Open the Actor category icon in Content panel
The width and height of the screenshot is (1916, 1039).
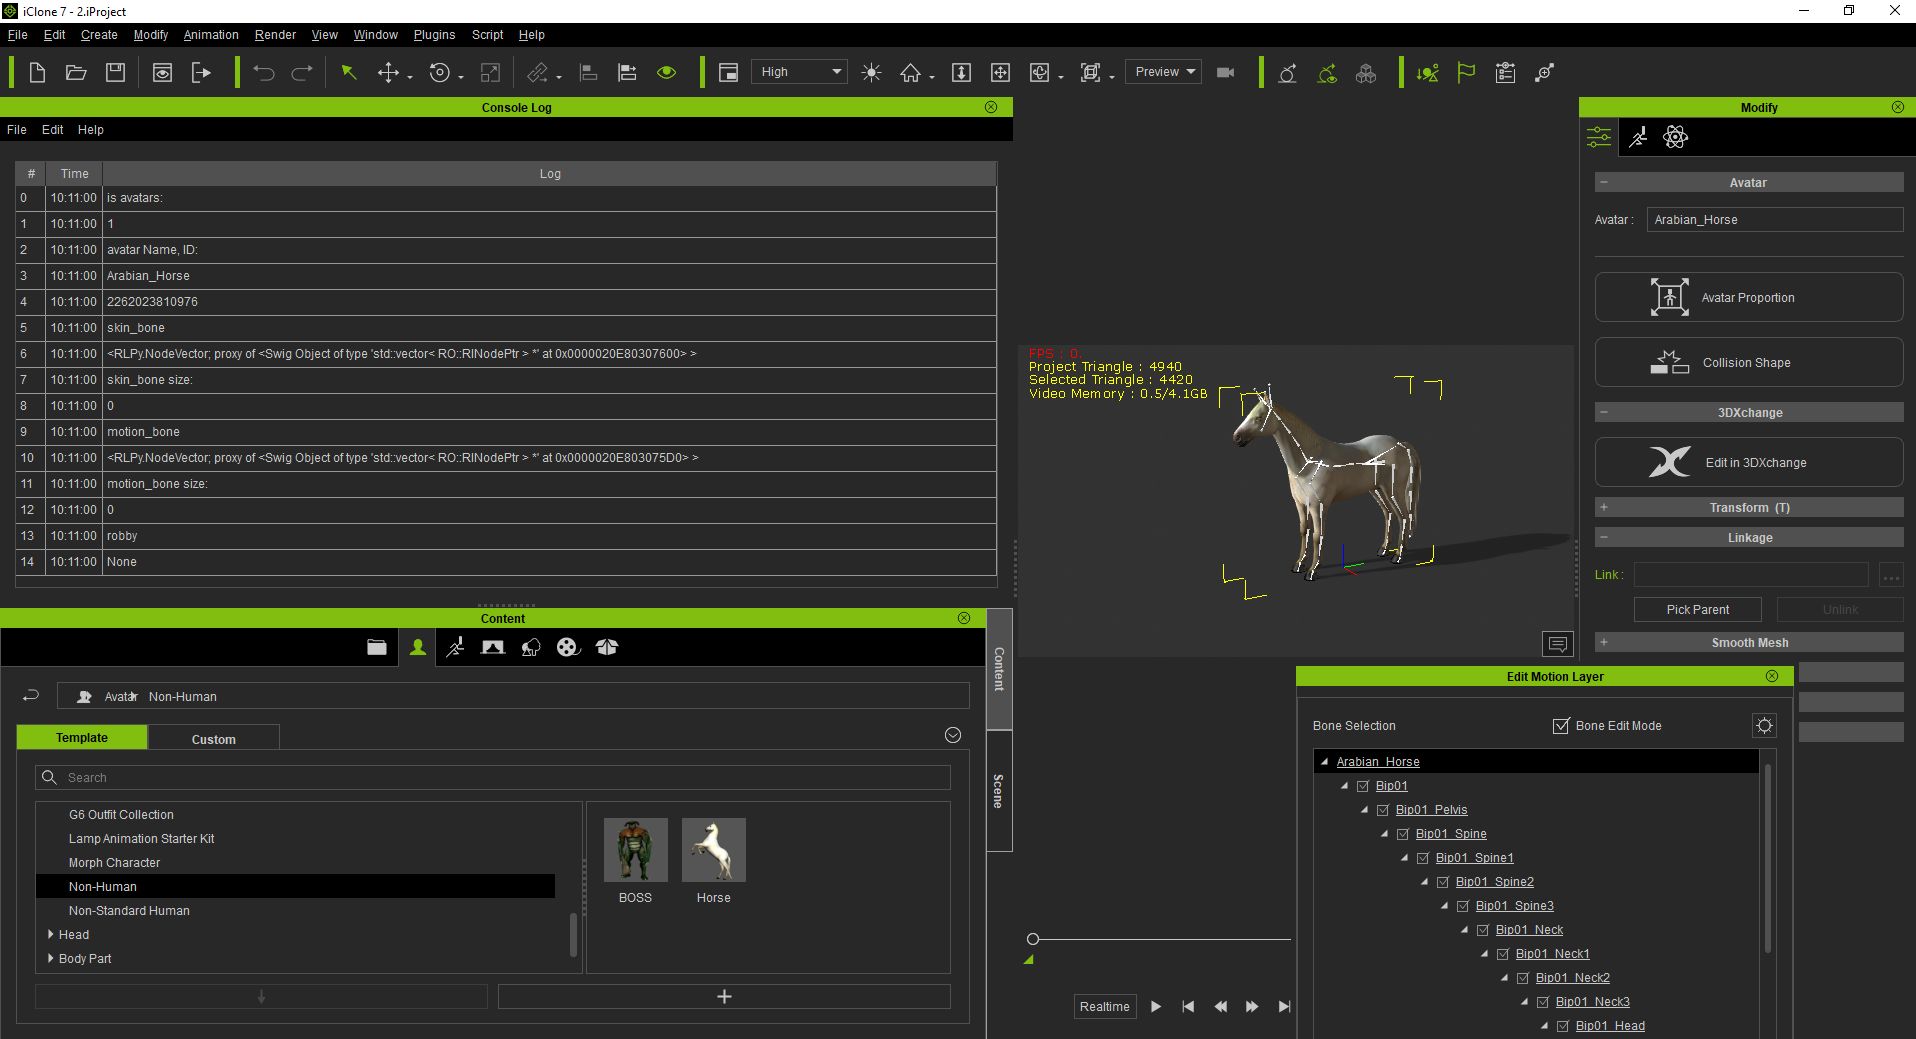418,647
